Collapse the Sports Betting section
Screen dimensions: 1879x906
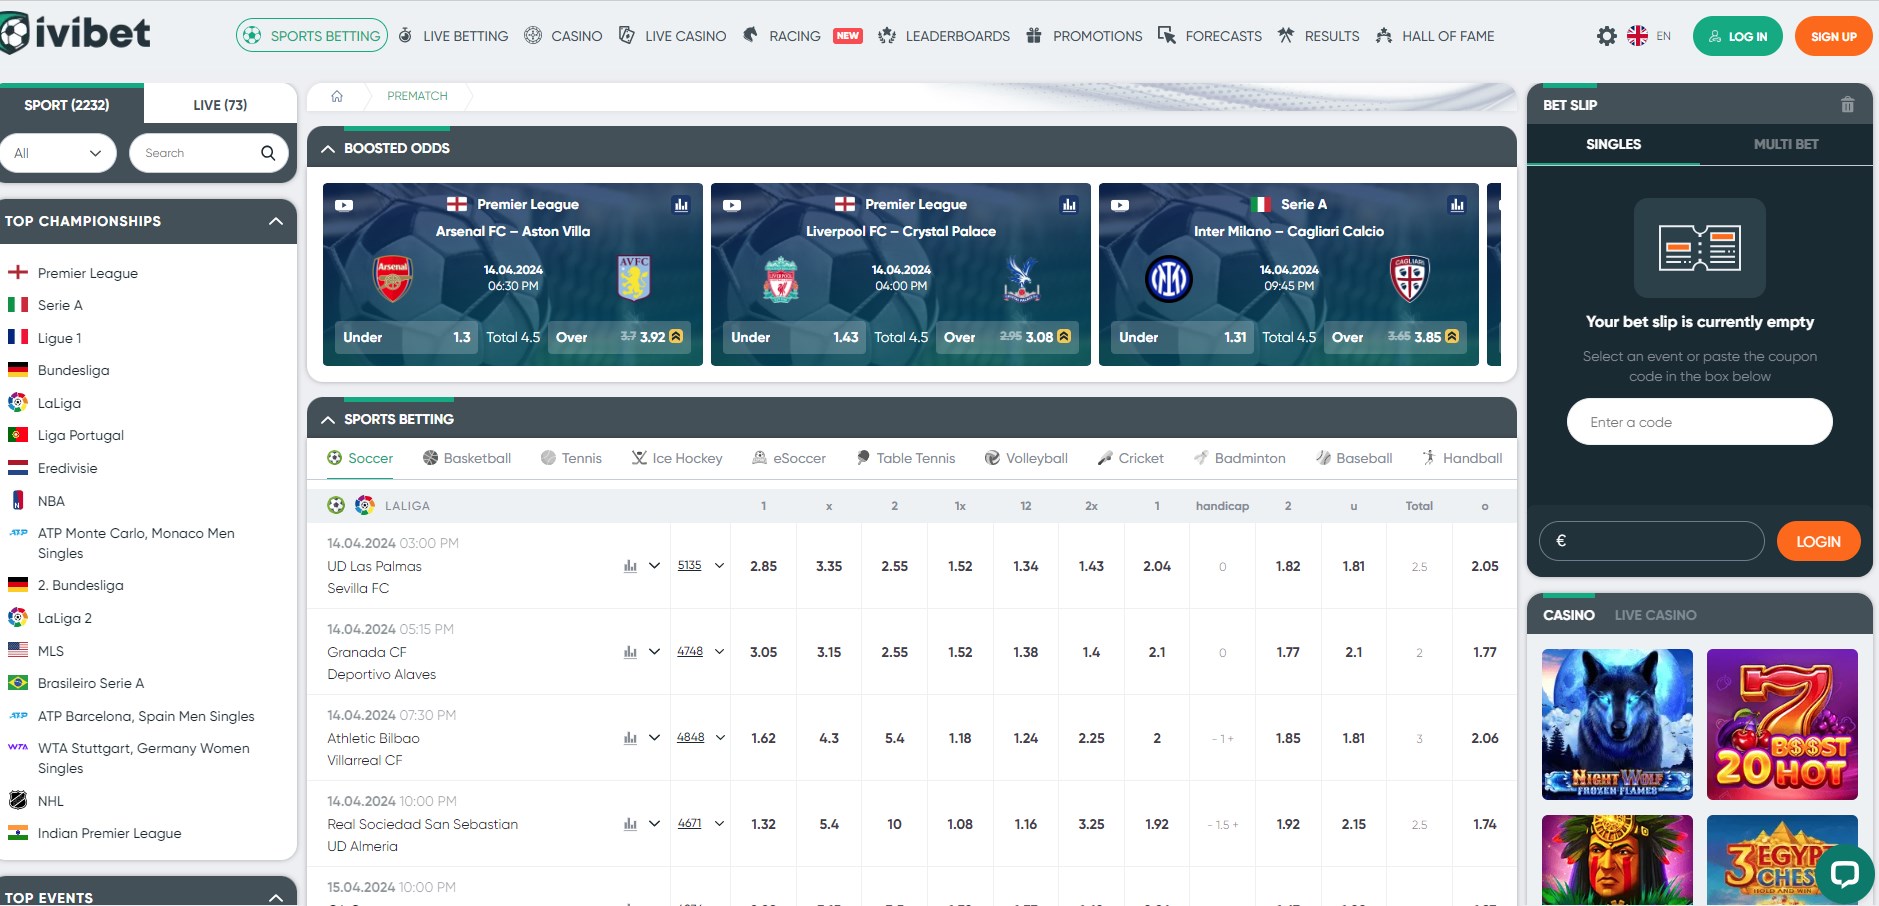[x=328, y=420]
